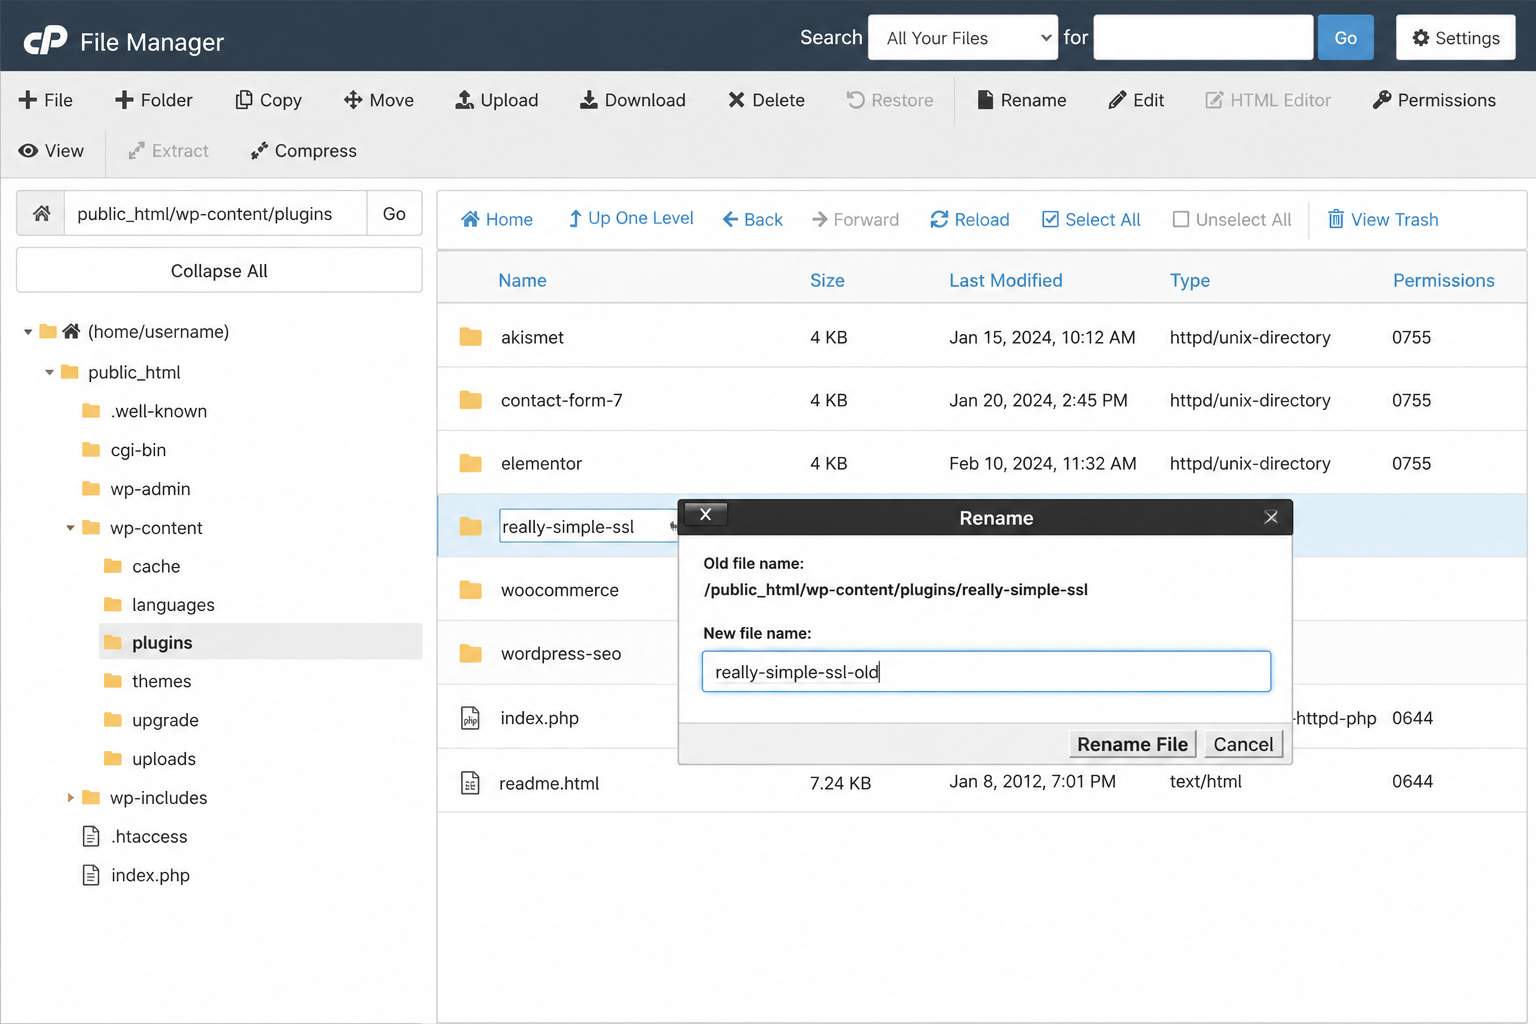The image size is (1536, 1024).
Task: Click the home icon beside path field
Action: click(x=41, y=213)
